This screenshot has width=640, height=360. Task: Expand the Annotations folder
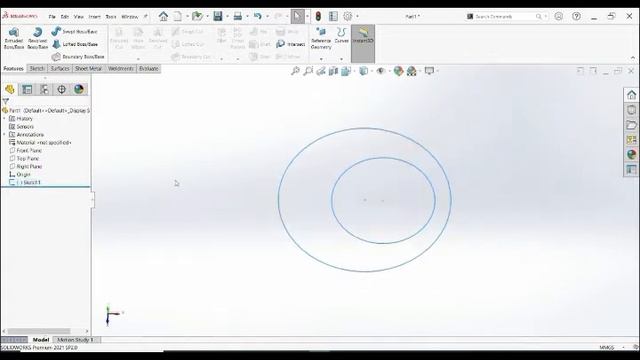pos(4,134)
